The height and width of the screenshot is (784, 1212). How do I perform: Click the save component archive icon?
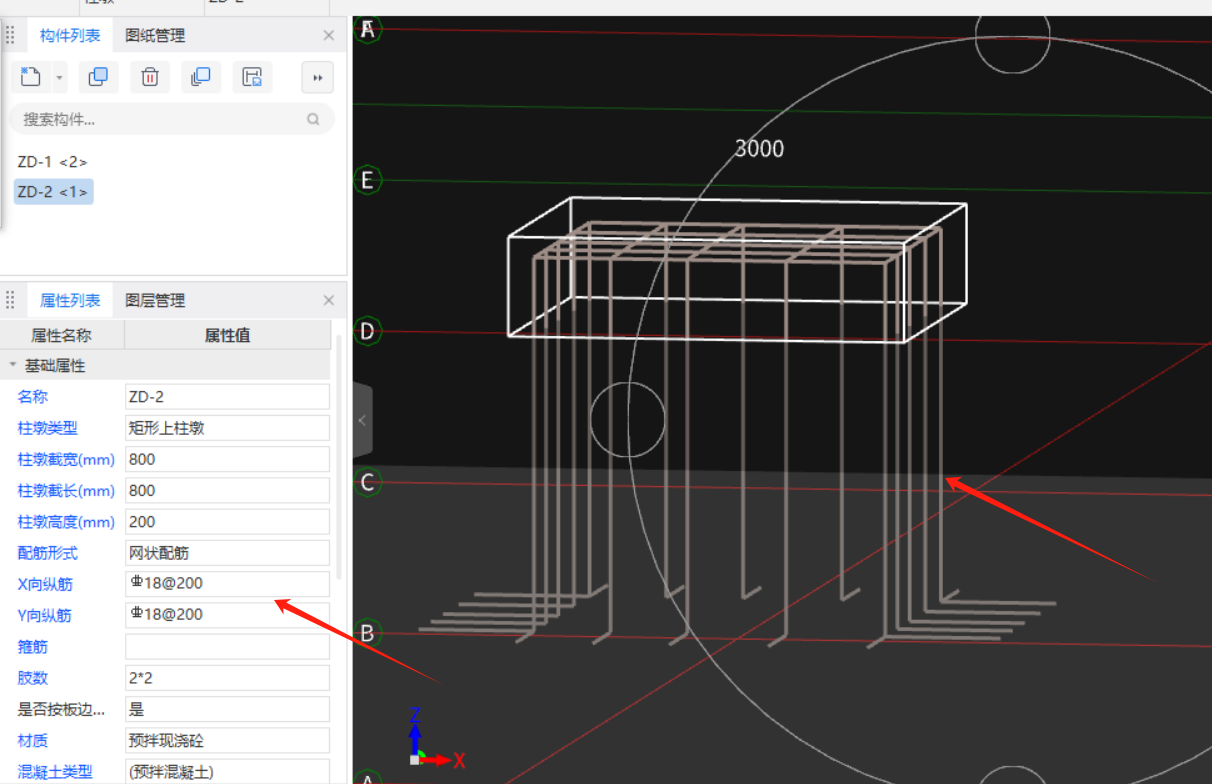[253, 77]
